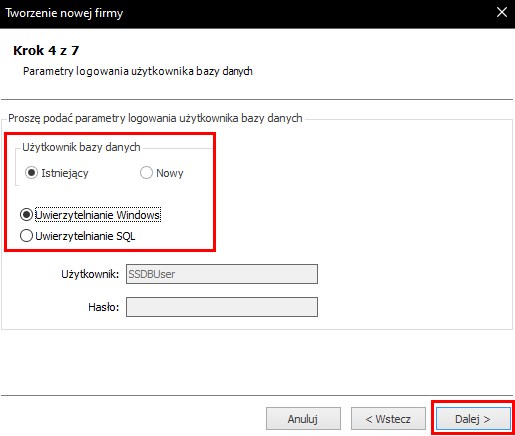Screen dimensions: 515x436
Task: Click the Hasło: label beside the password field
Action: tap(104, 307)
